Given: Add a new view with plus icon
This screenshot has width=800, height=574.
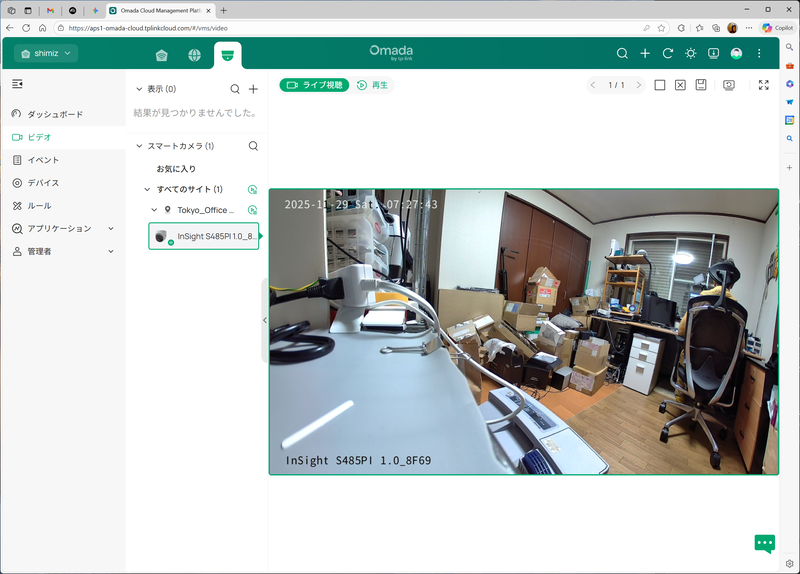Looking at the screenshot, I should point(253,89).
